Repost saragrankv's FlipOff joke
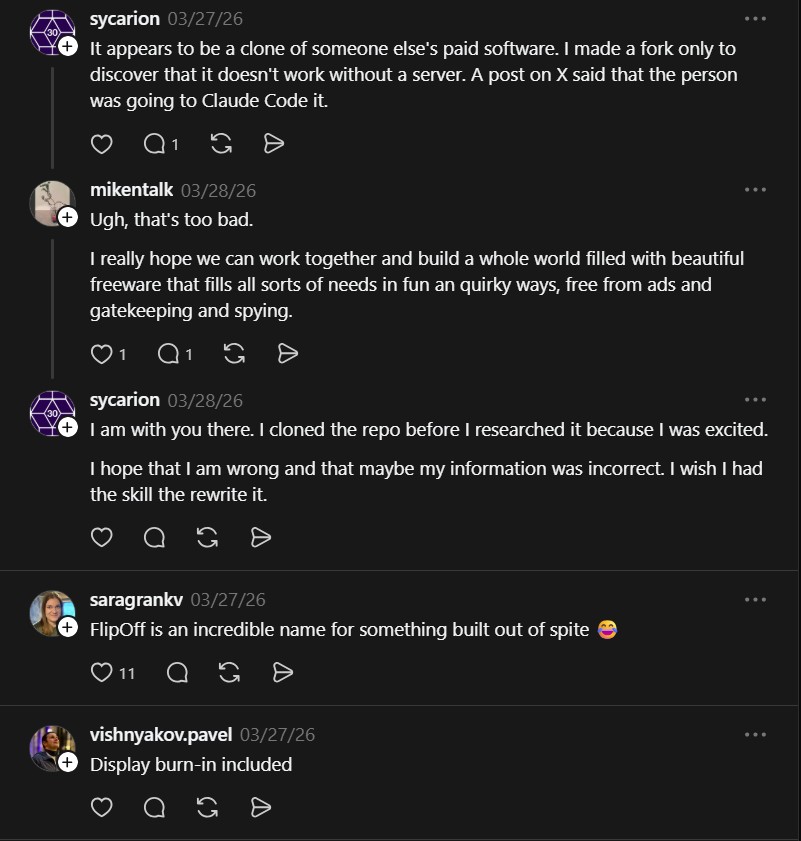The height and width of the screenshot is (841, 801). click(x=229, y=672)
